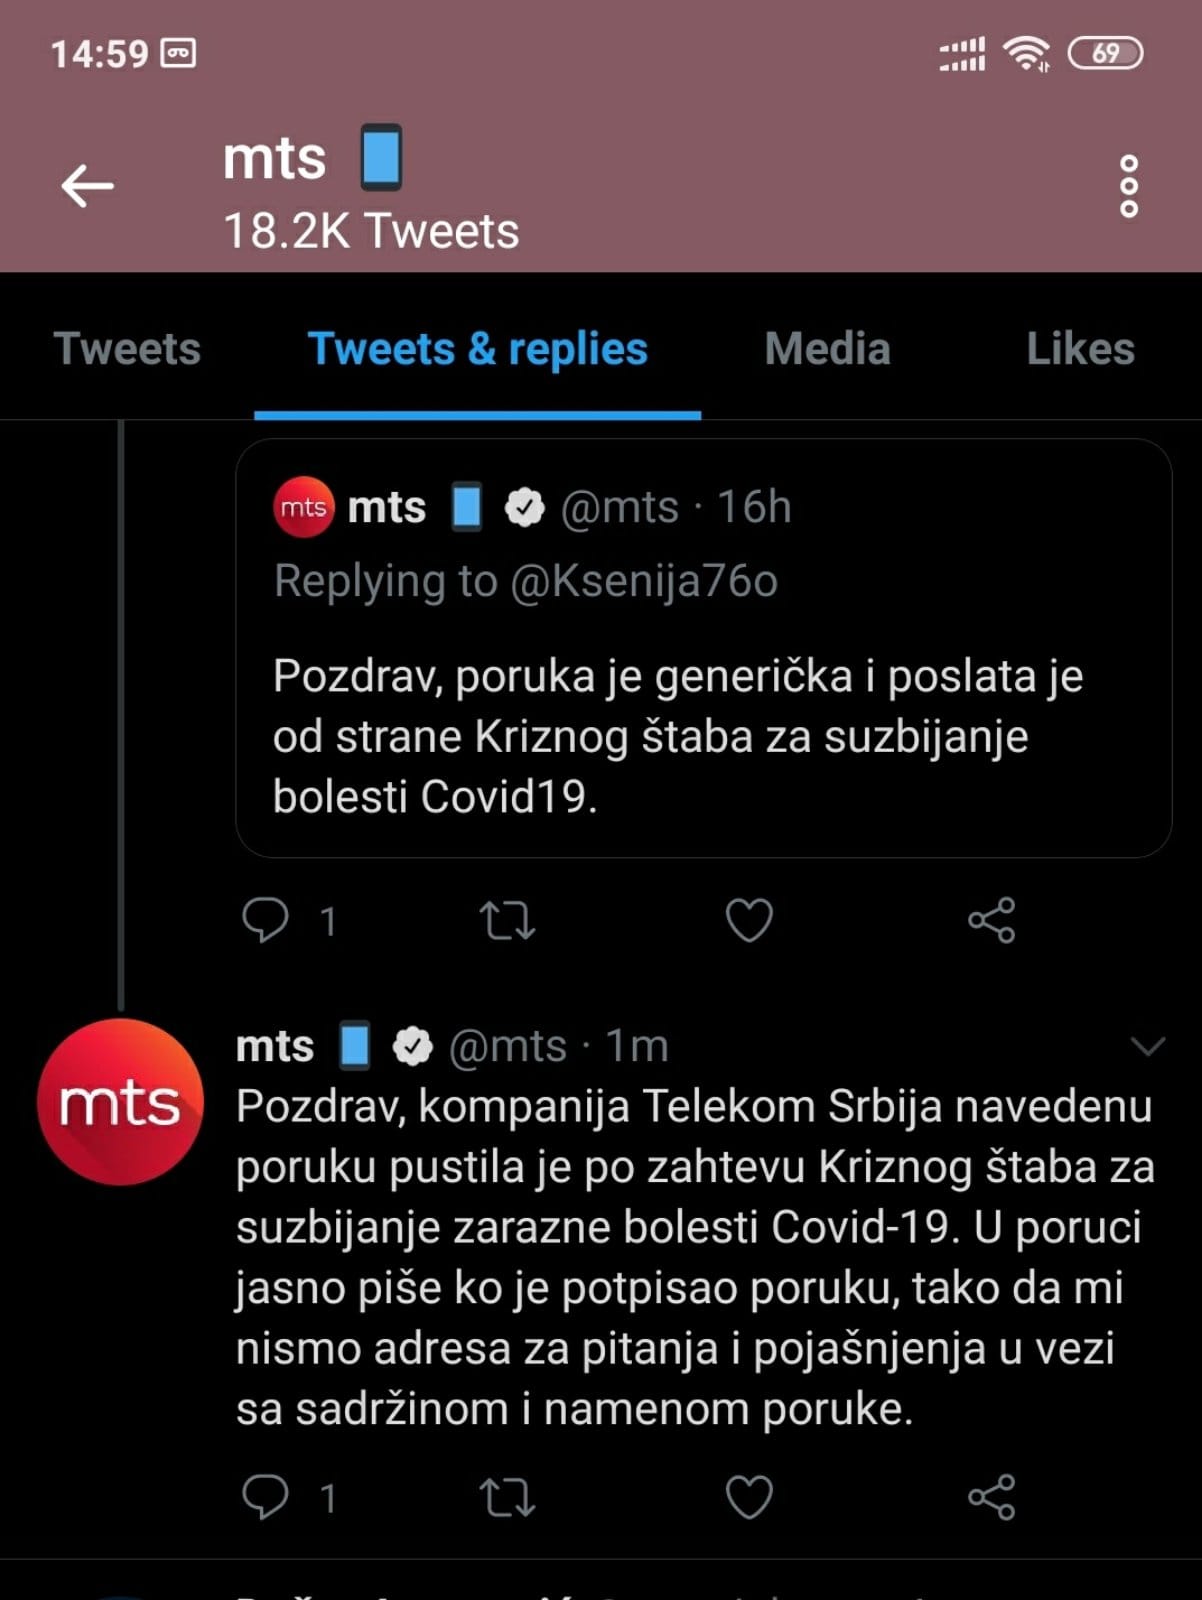Open @mts handle on 1m tweet
Screen dimensions: 1202x1600
[x=508, y=1046]
